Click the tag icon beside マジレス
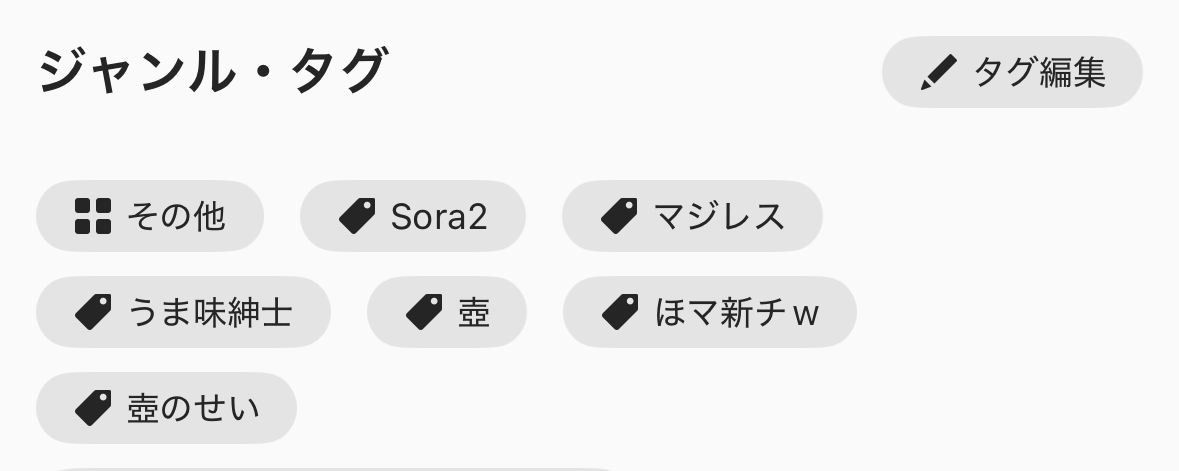Viewport: 1179px width, 471px height. 619,216
